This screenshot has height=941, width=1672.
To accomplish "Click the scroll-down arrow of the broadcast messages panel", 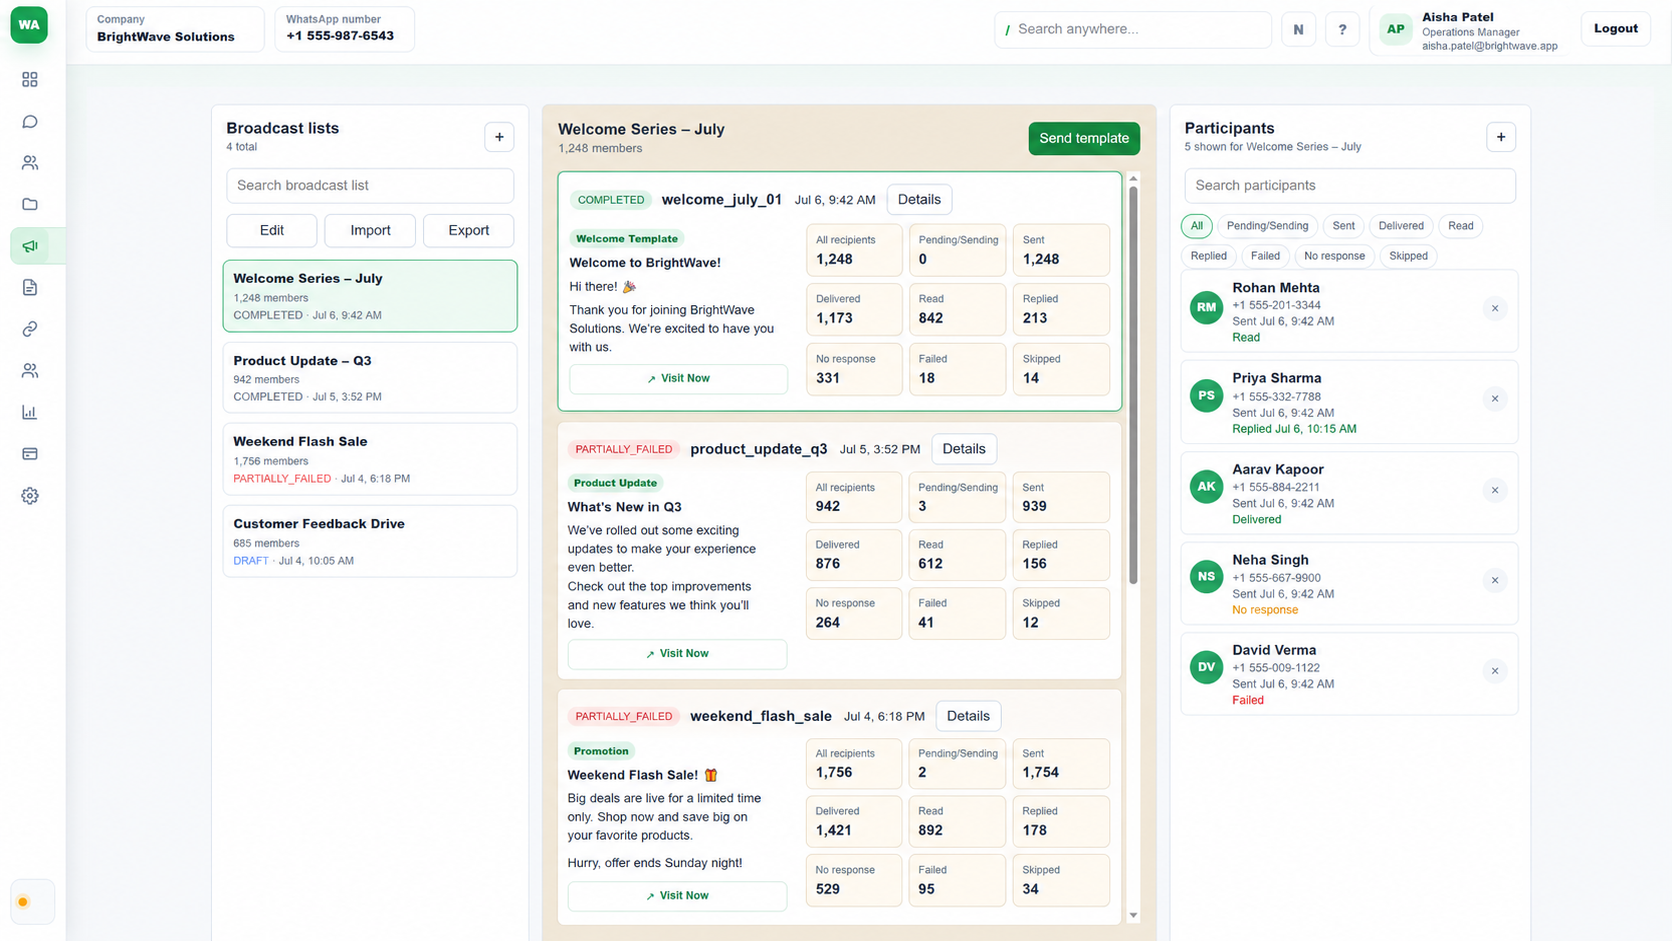I will [x=1133, y=915].
